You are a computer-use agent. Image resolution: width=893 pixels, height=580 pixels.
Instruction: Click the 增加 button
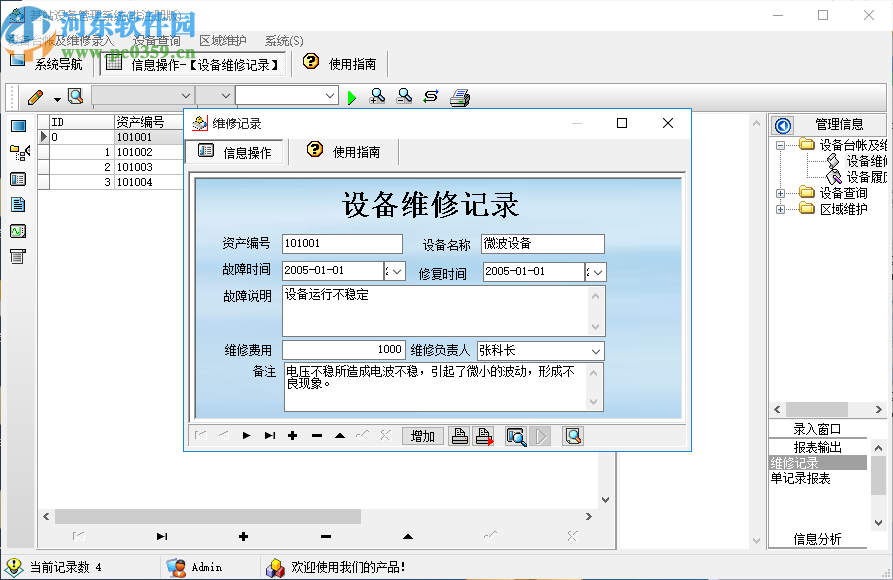[421, 436]
